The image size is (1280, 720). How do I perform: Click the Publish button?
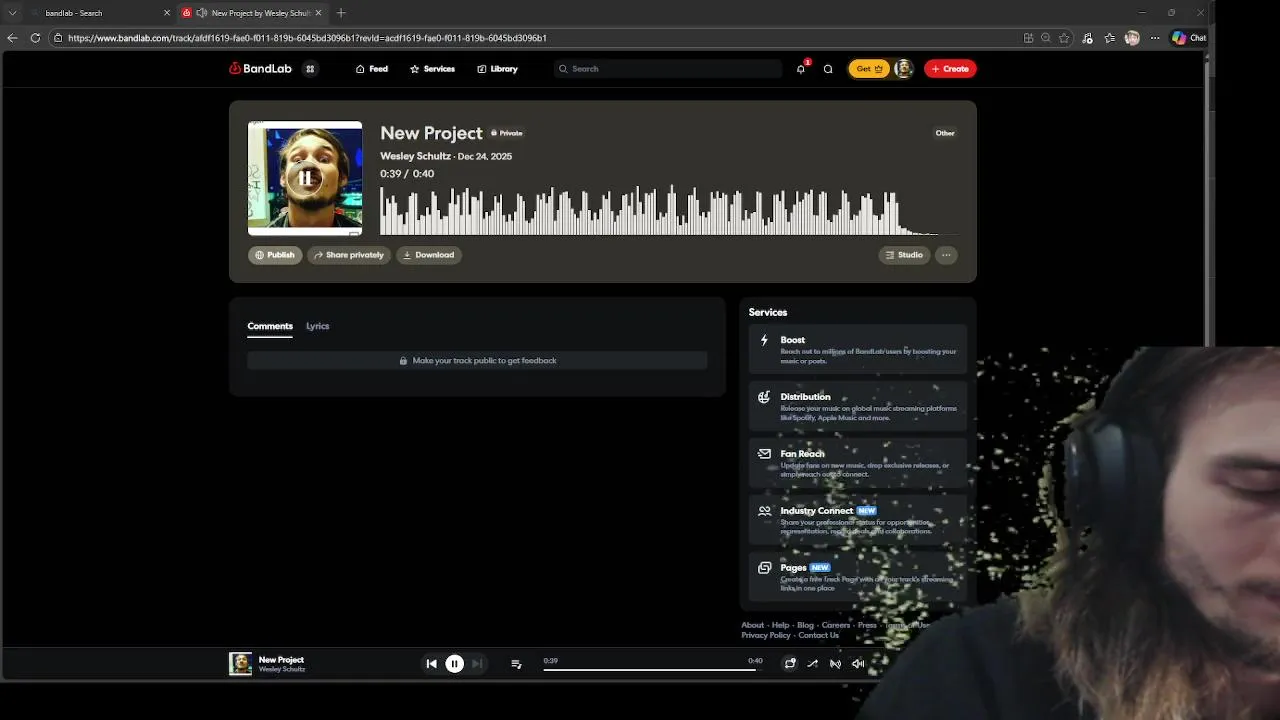point(275,255)
